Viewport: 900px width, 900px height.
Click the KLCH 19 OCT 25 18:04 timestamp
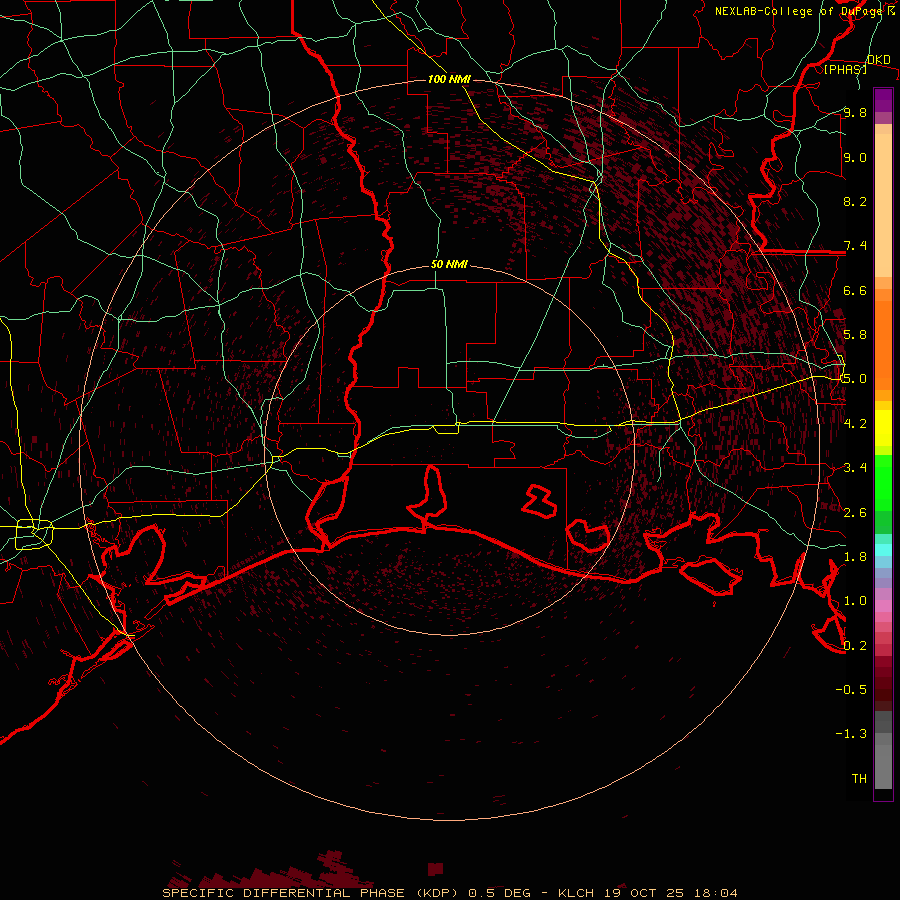click(646, 892)
